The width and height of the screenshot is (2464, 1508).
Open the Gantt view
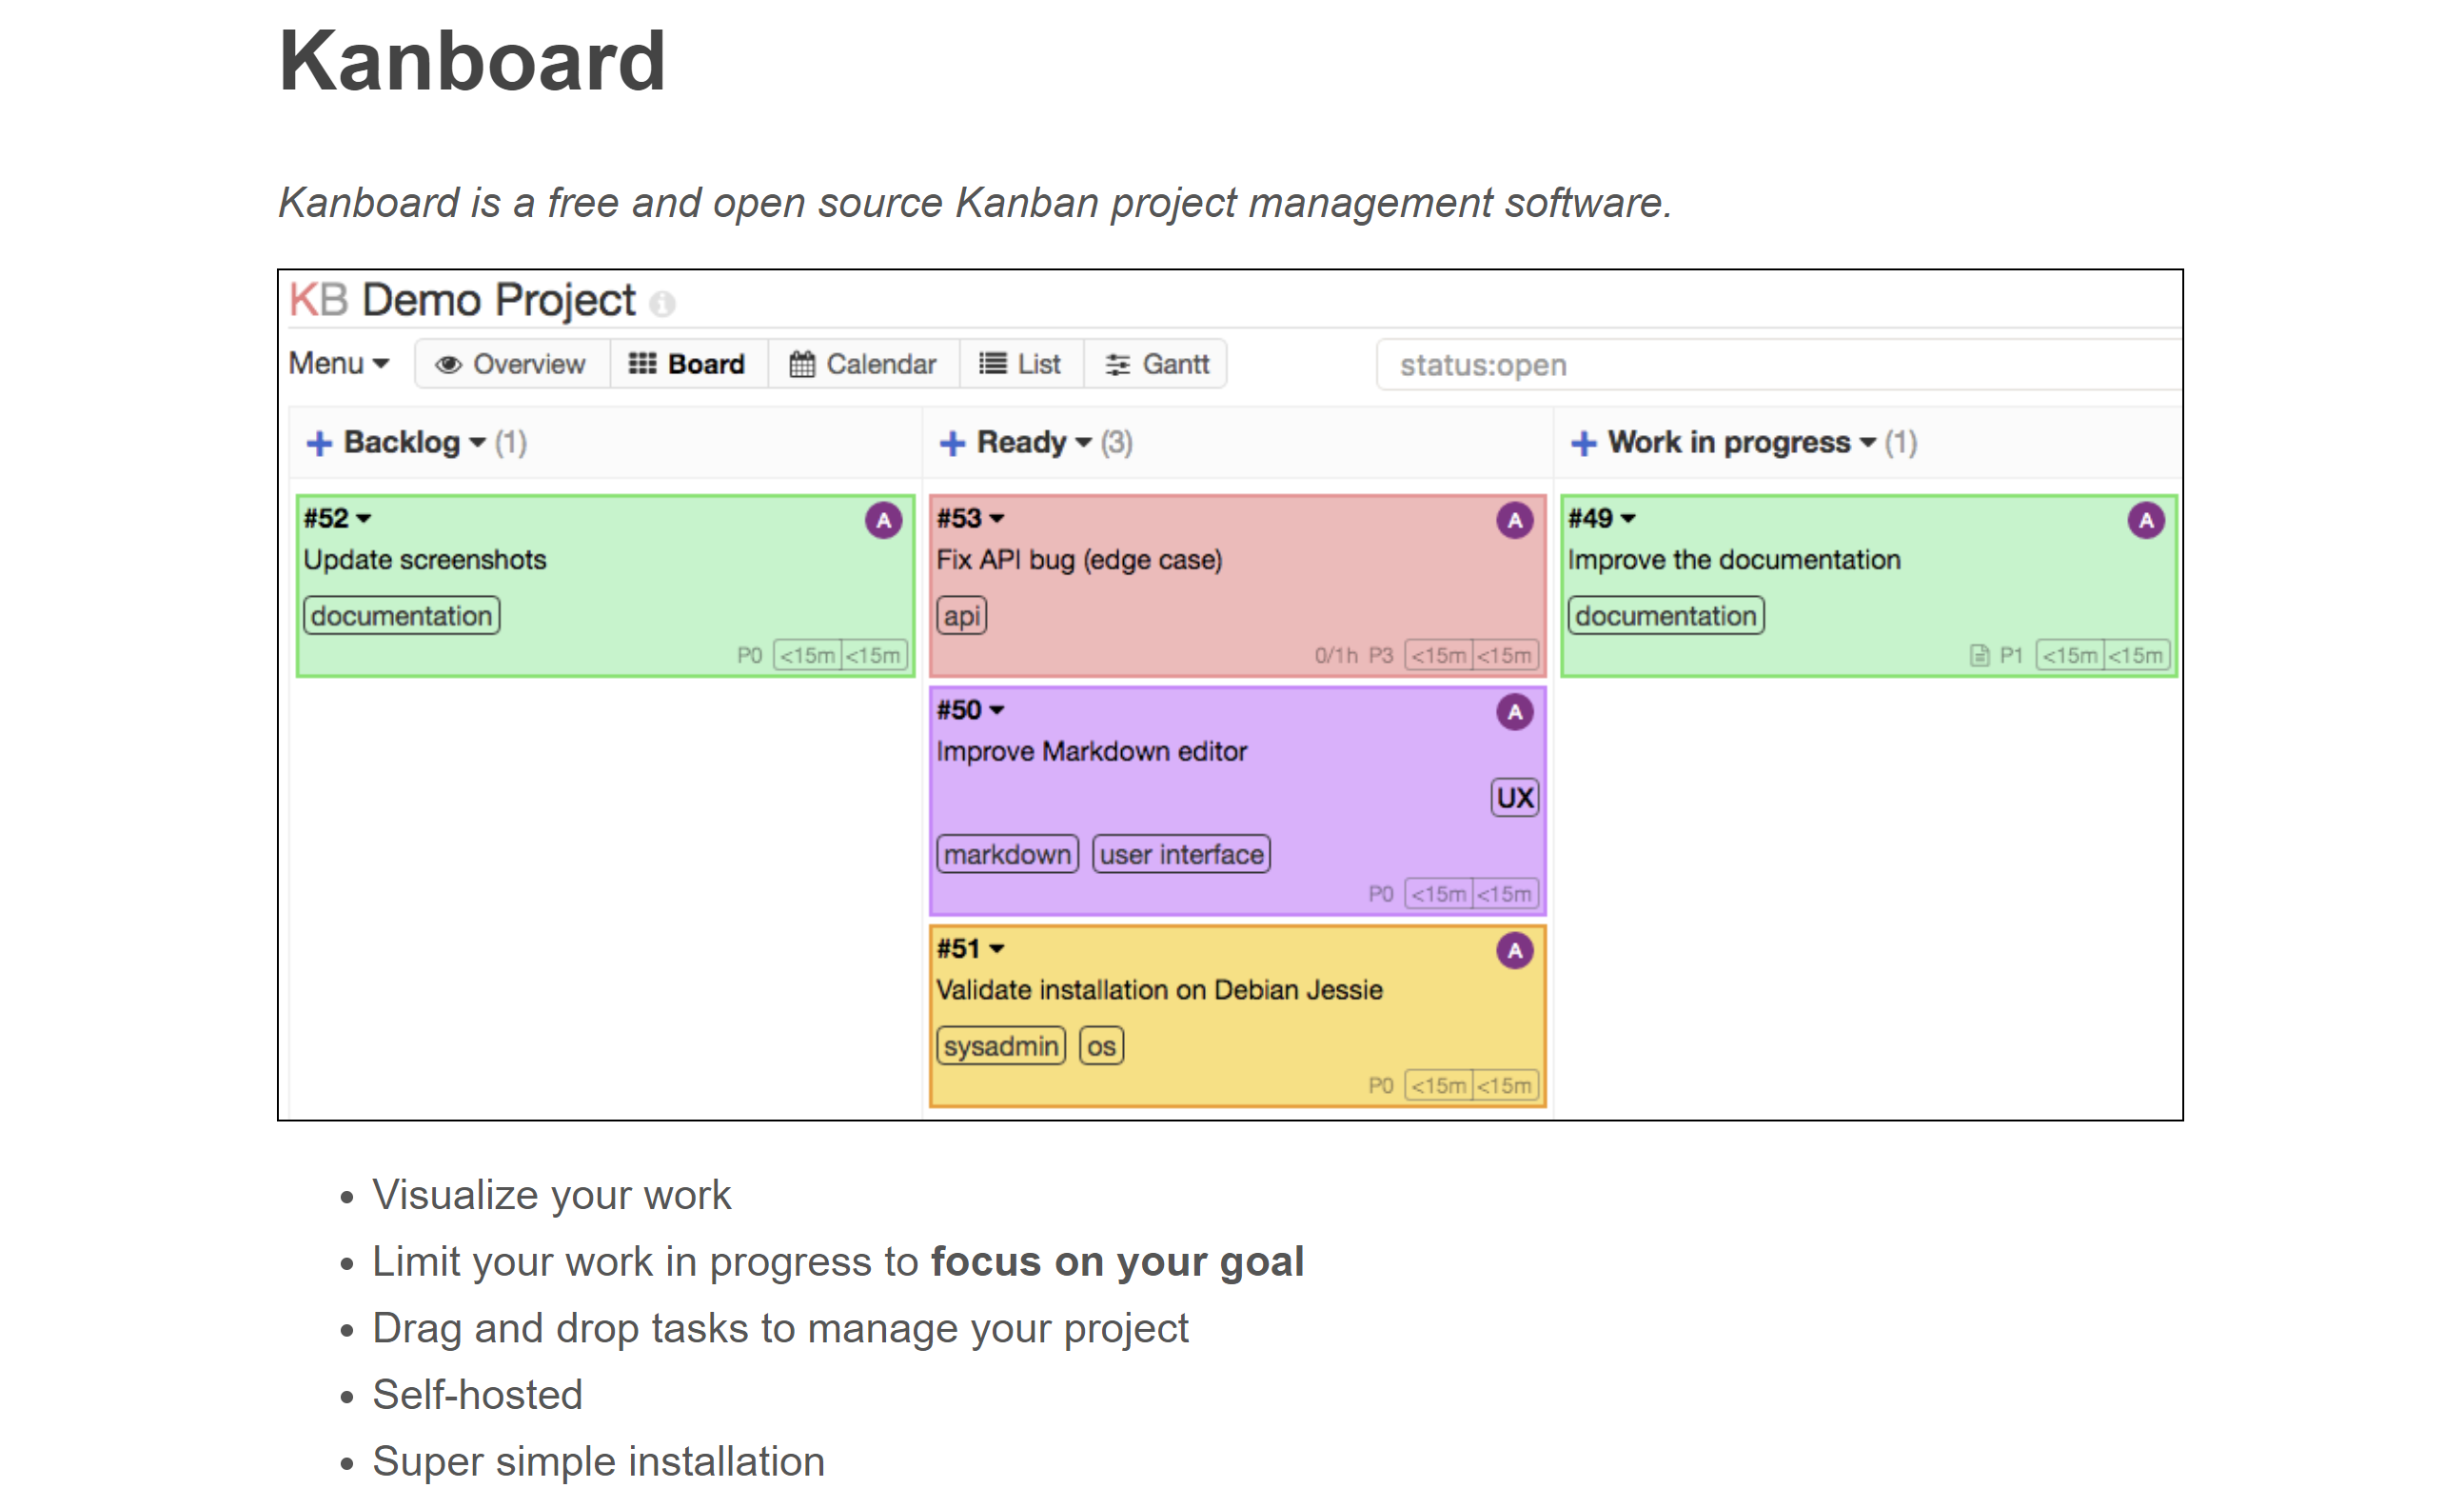(1157, 364)
